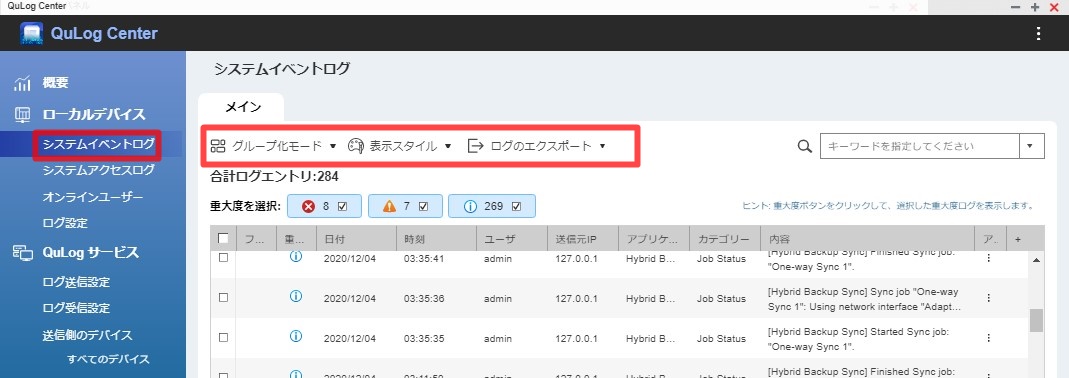This screenshot has height=378, width=1069.
Task: Open ログ設定 in the sidebar
Action: coord(64,223)
